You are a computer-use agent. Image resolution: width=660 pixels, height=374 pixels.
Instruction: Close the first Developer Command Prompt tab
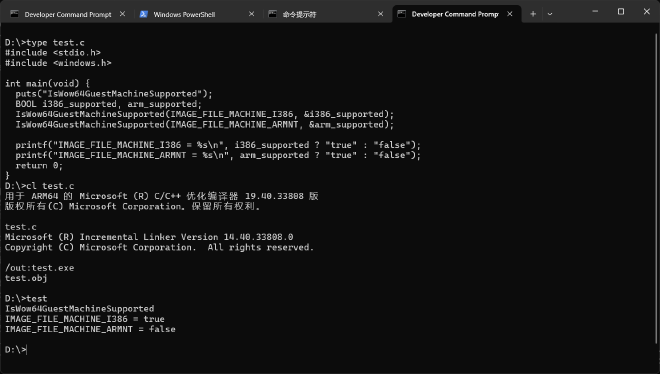pyautogui.click(x=122, y=14)
